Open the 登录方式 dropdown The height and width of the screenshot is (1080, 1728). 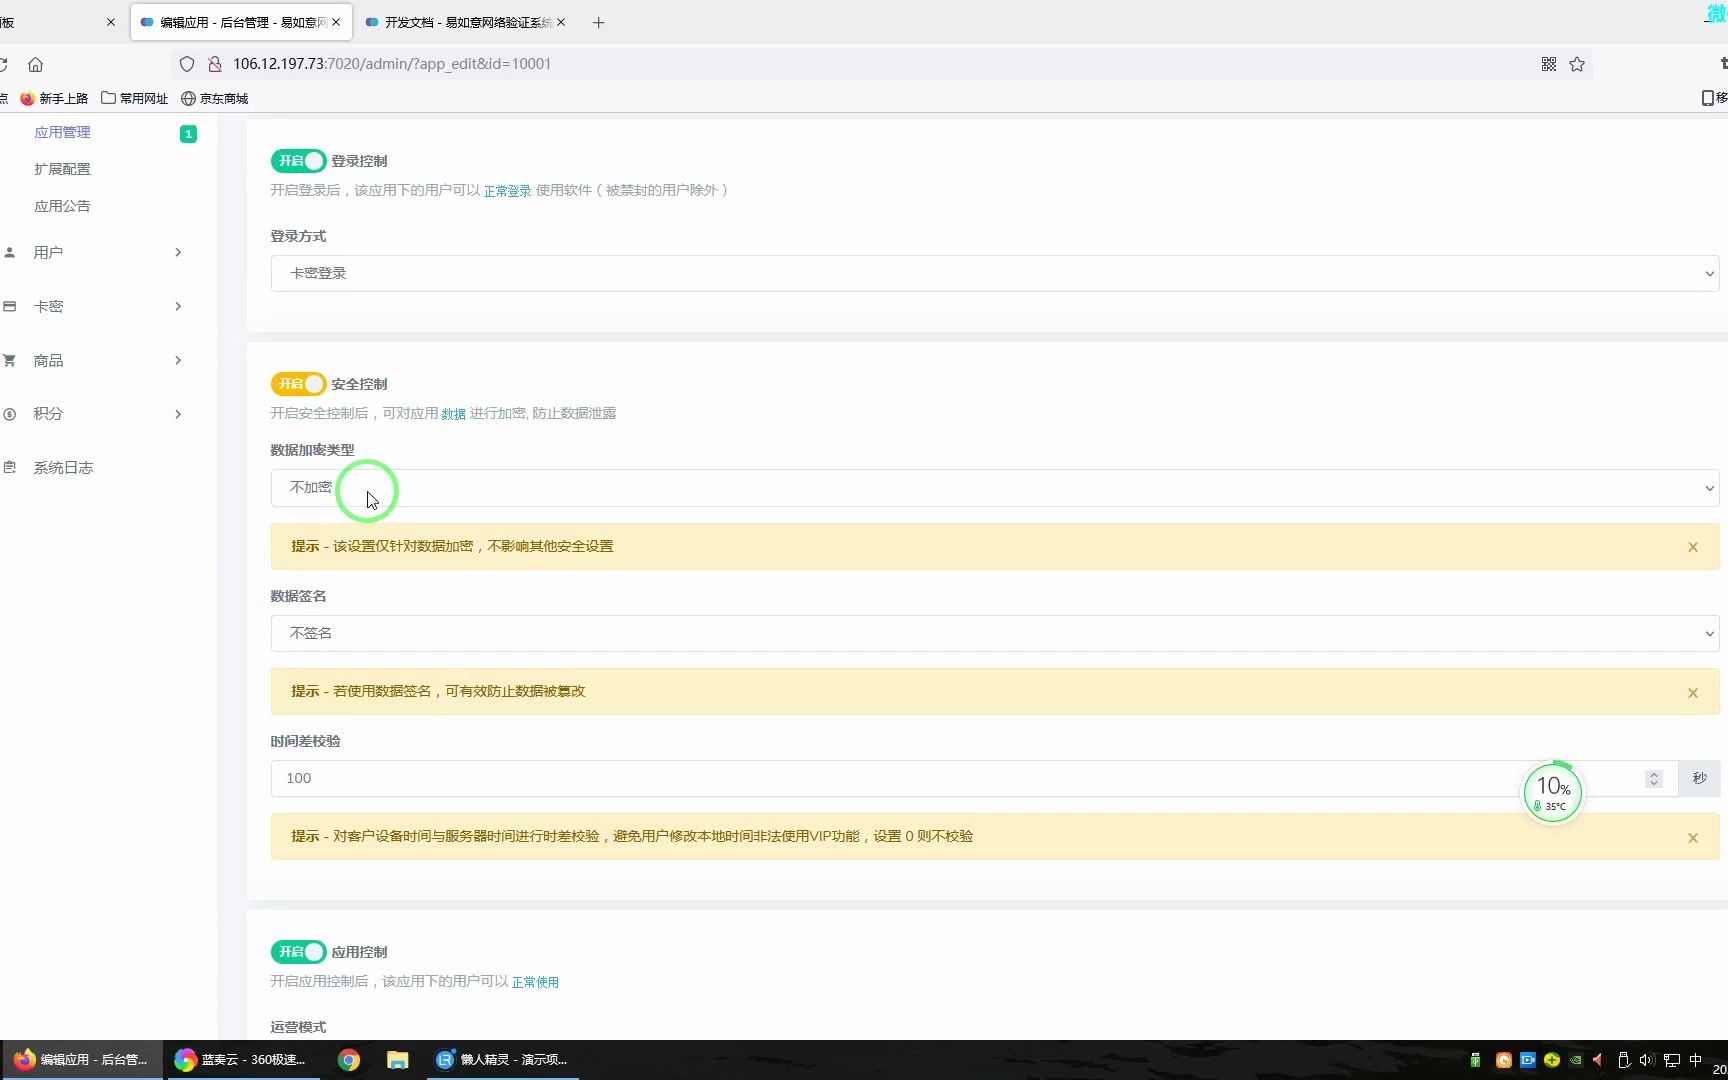point(995,273)
